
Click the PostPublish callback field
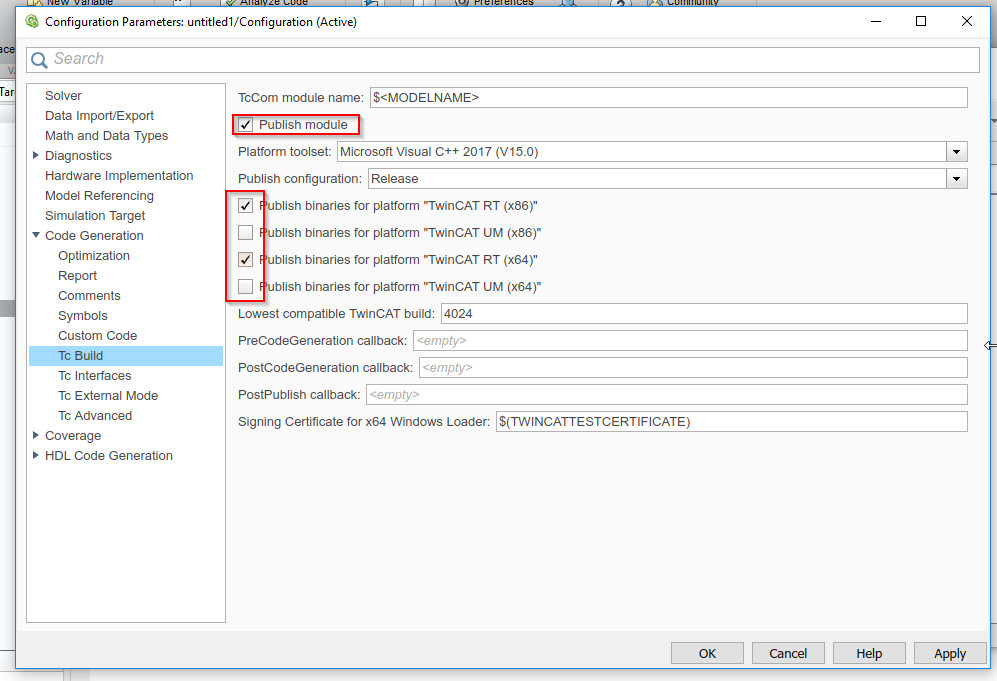click(x=667, y=395)
